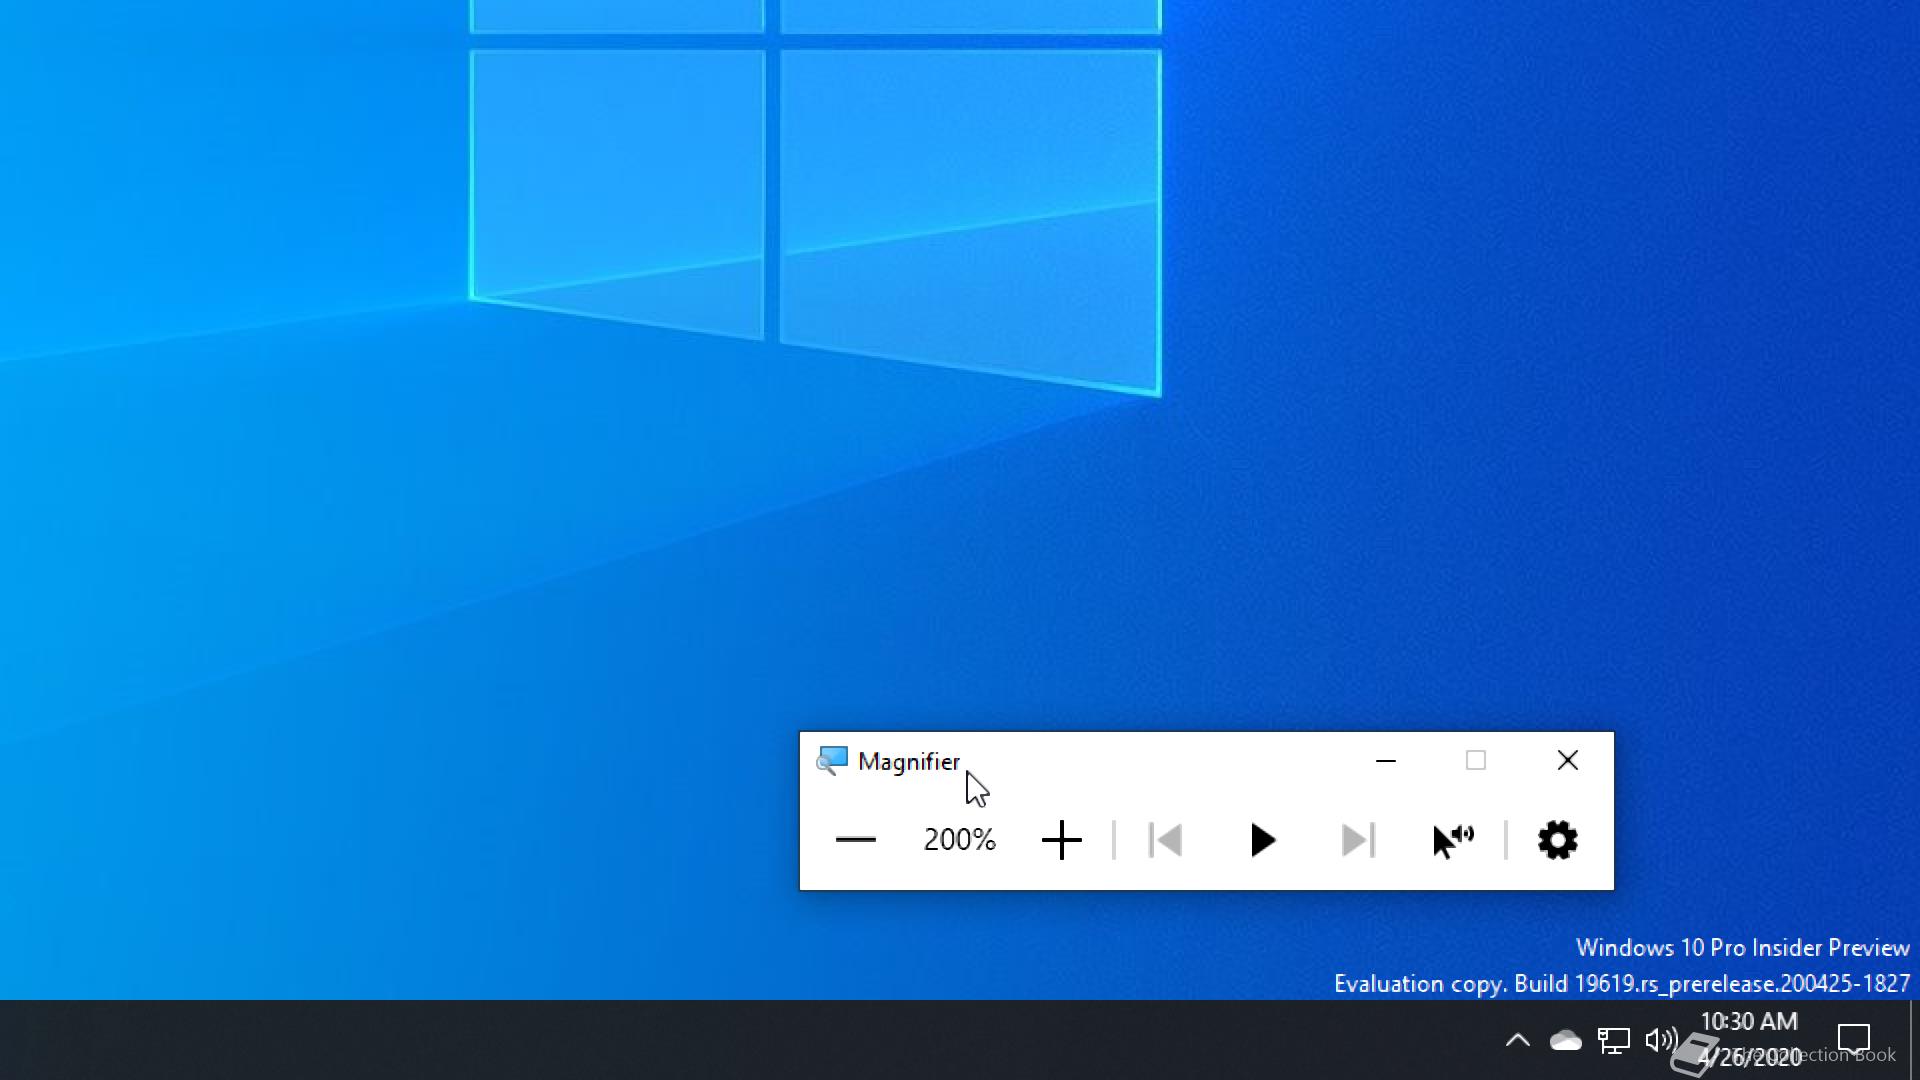Activate the 'read from here' cursor icon
This screenshot has width=1920, height=1080.
tap(1453, 840)
